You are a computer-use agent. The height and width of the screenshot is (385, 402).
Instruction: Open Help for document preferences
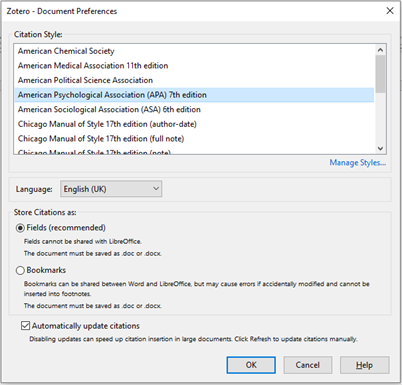(364, 365)
